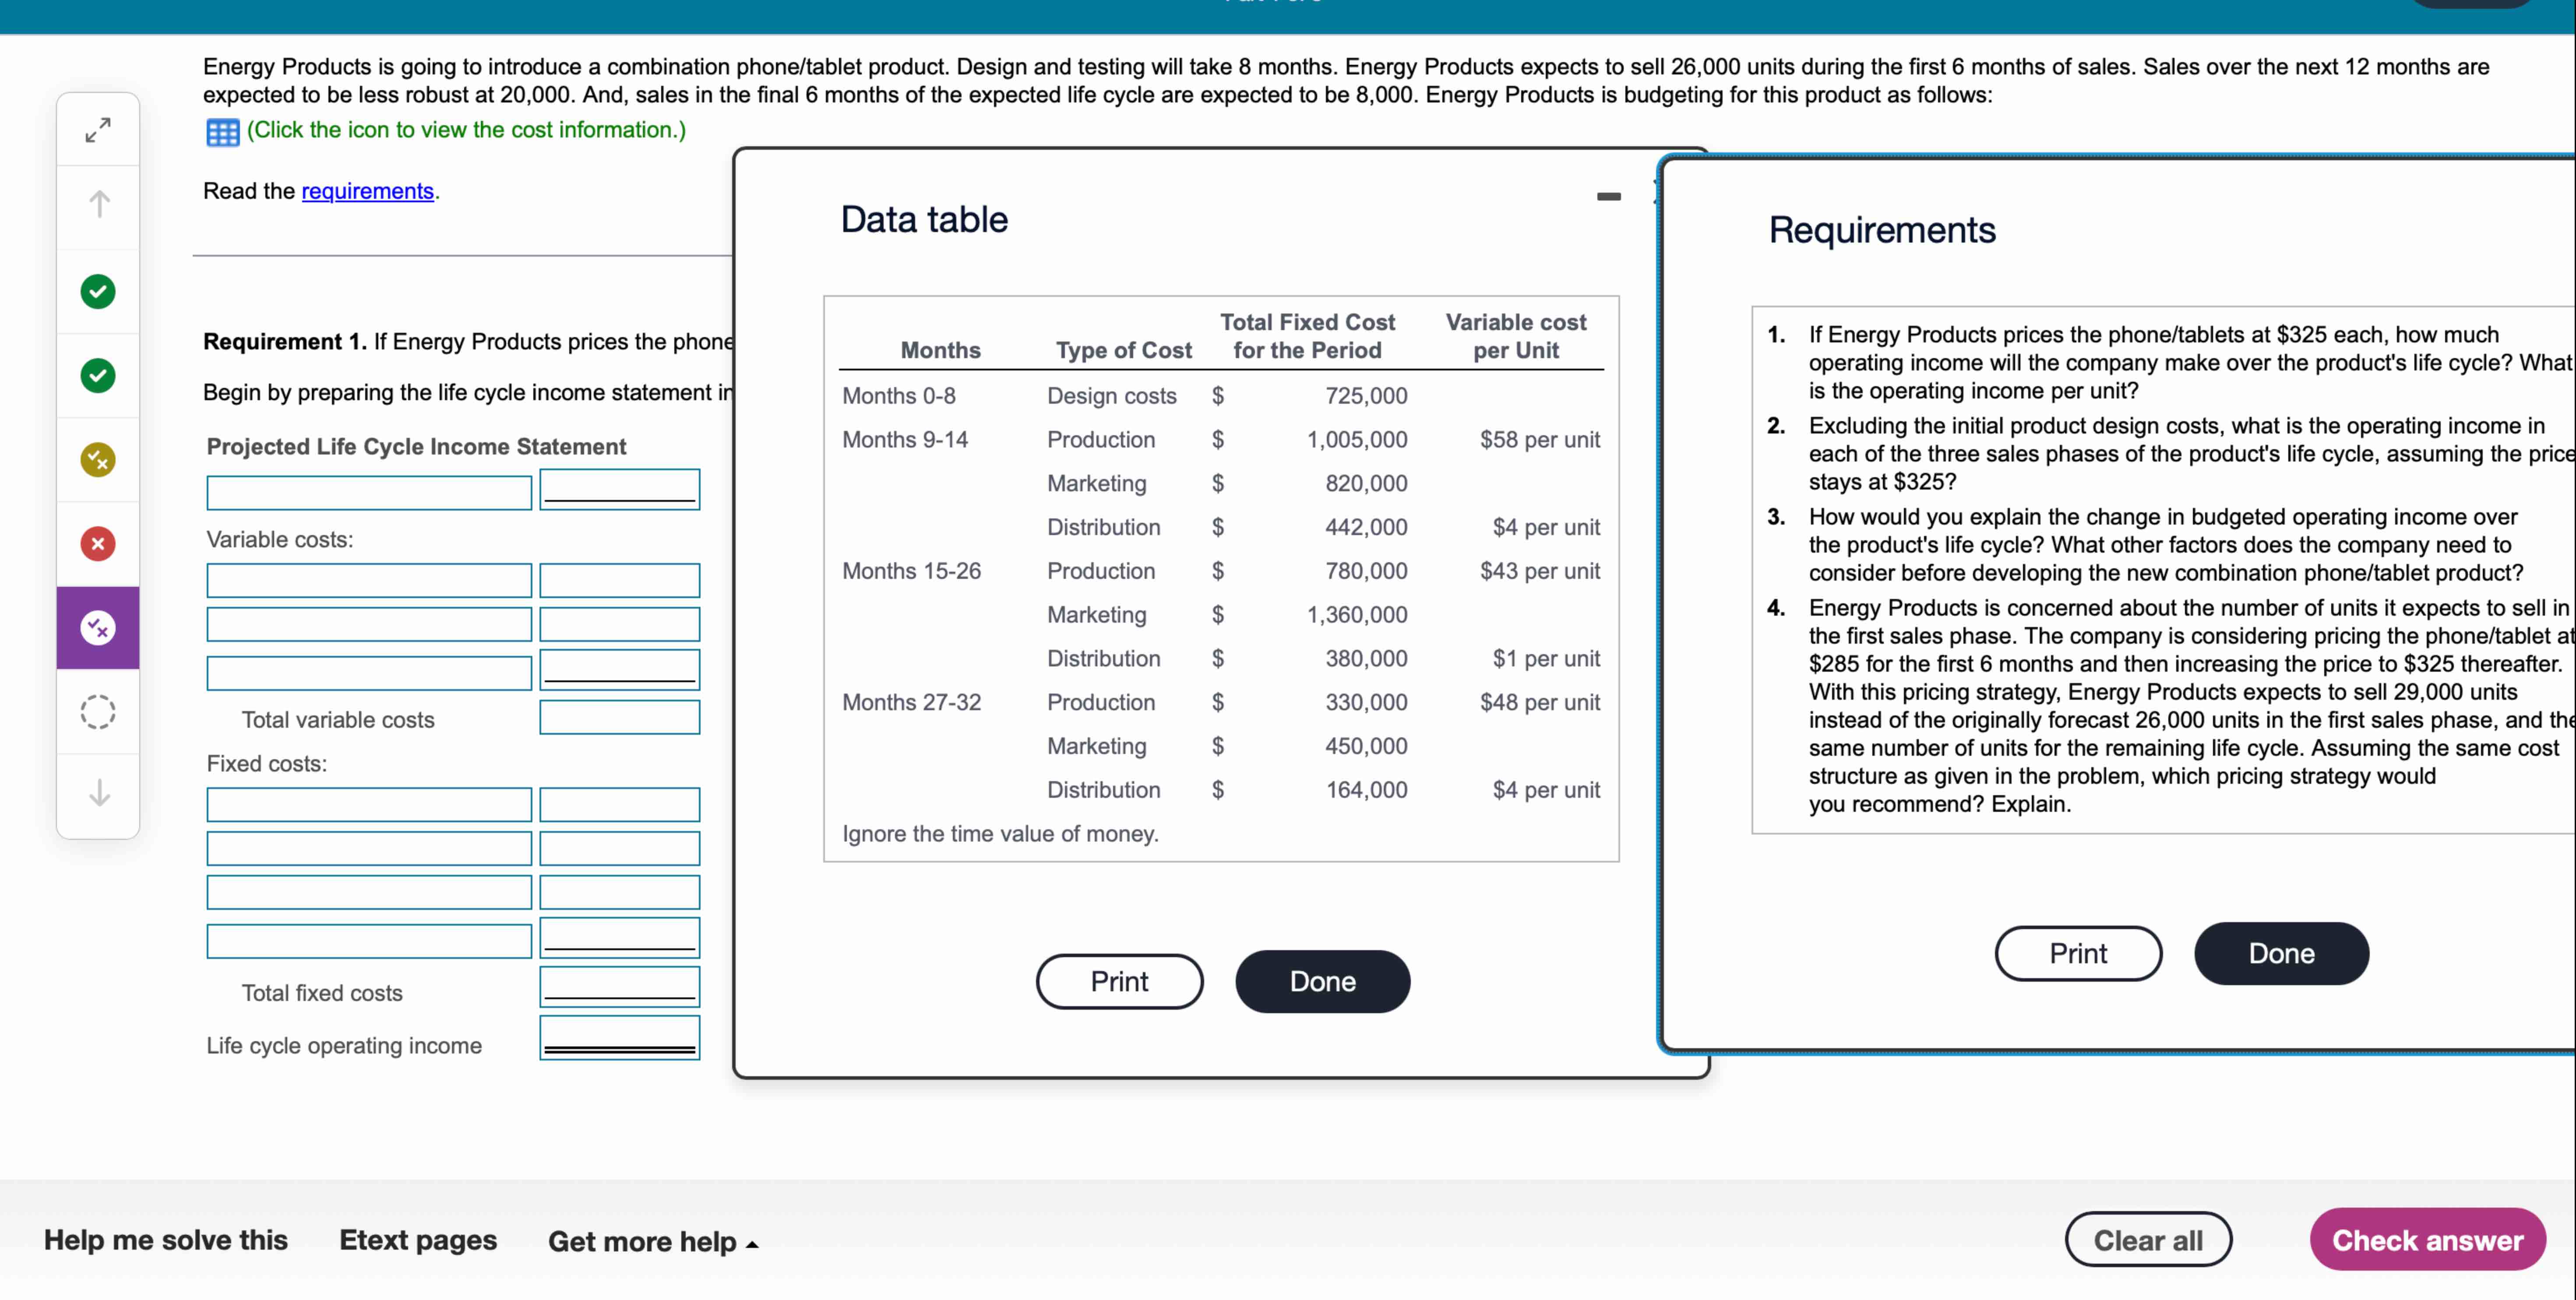Screen dimensions: 2576x1300
Task: Select the olive partially correct question part
Action: [x=98, y=460]
